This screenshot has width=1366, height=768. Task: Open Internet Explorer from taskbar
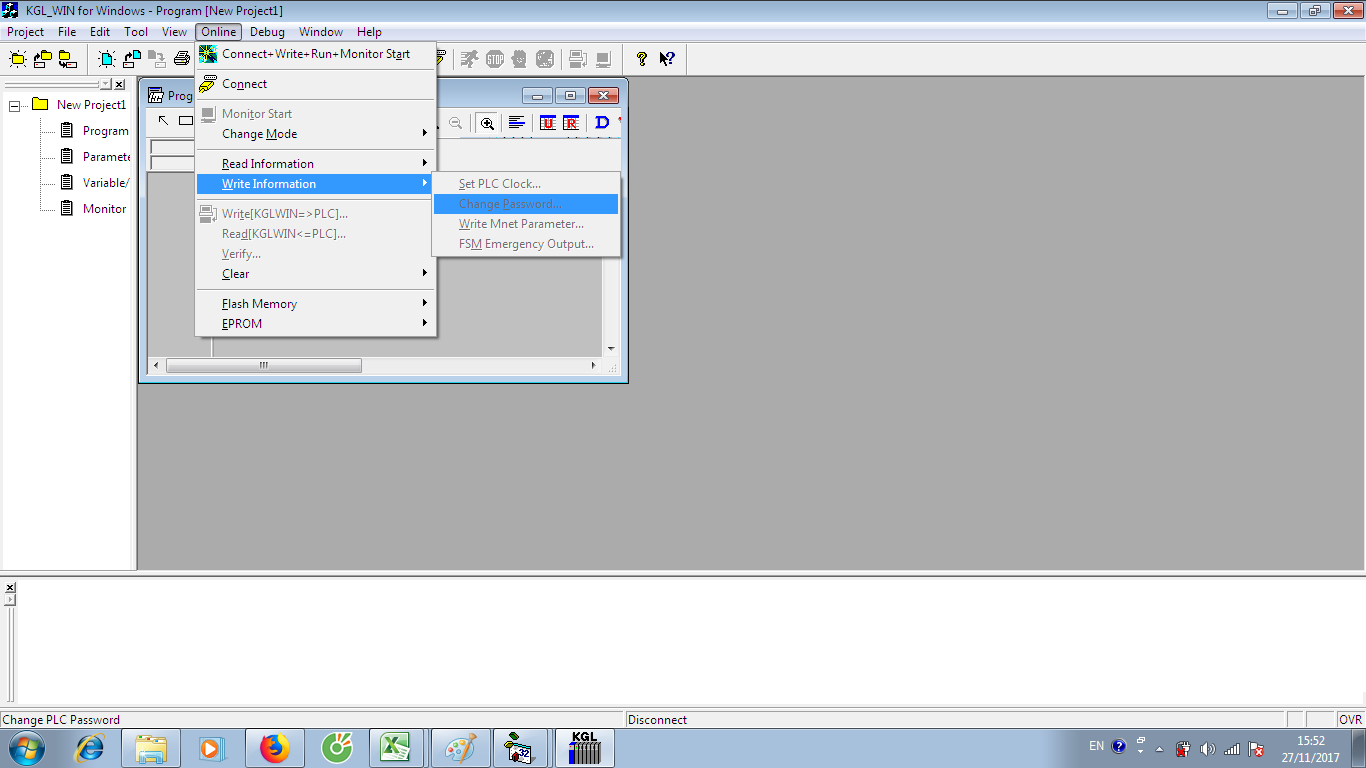click(90, 748)
